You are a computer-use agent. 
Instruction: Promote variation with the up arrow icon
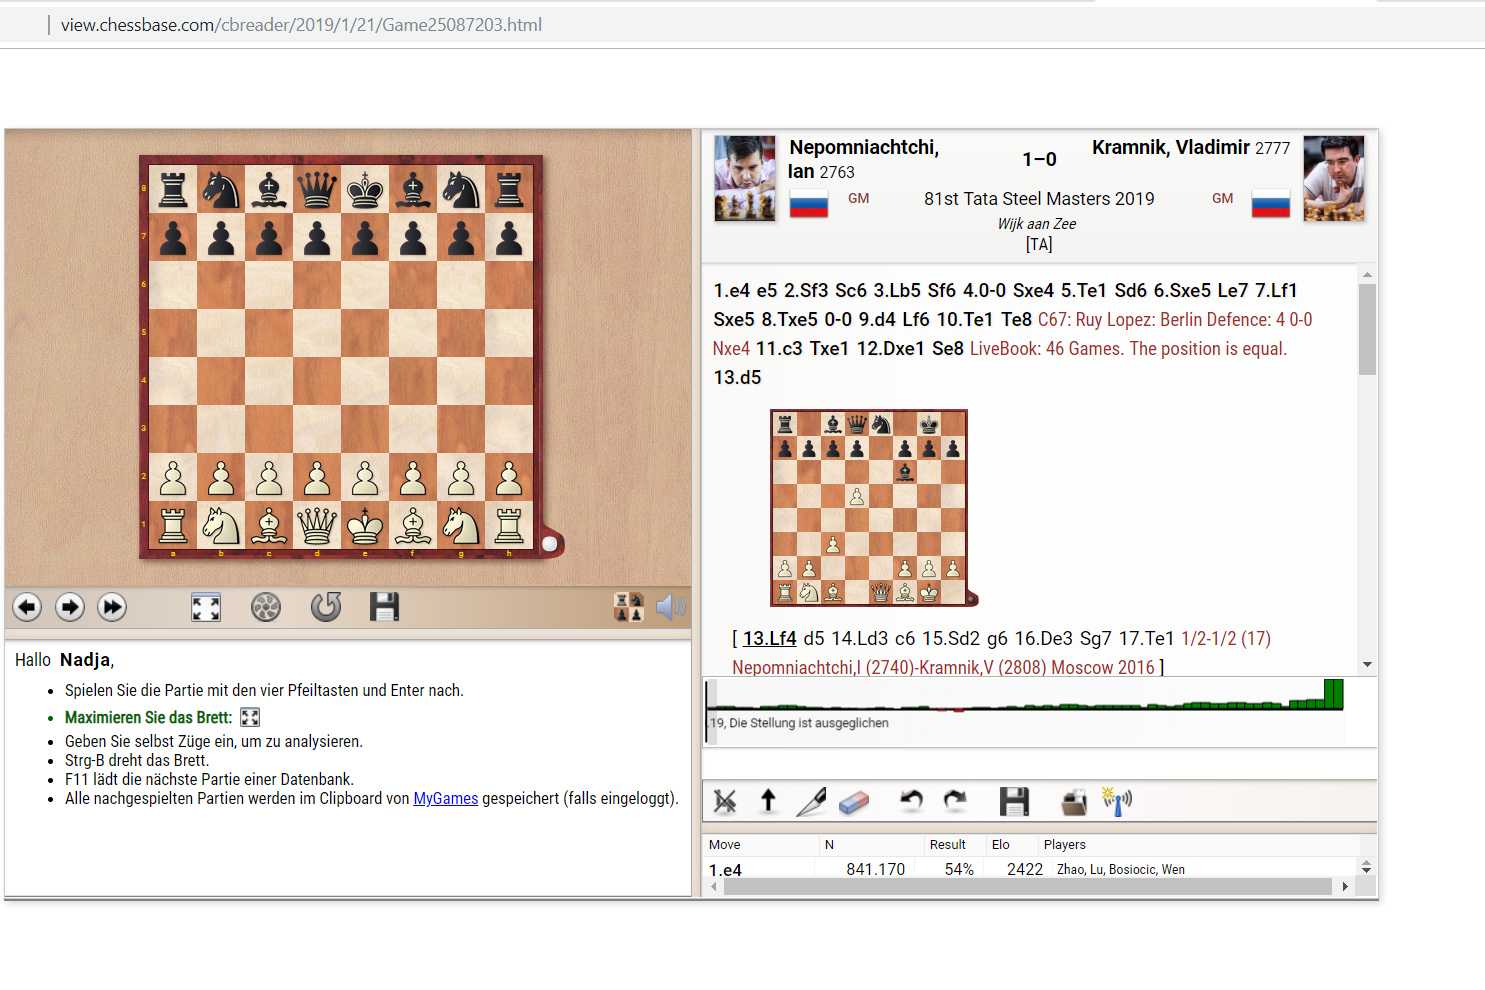click(768, 800)
